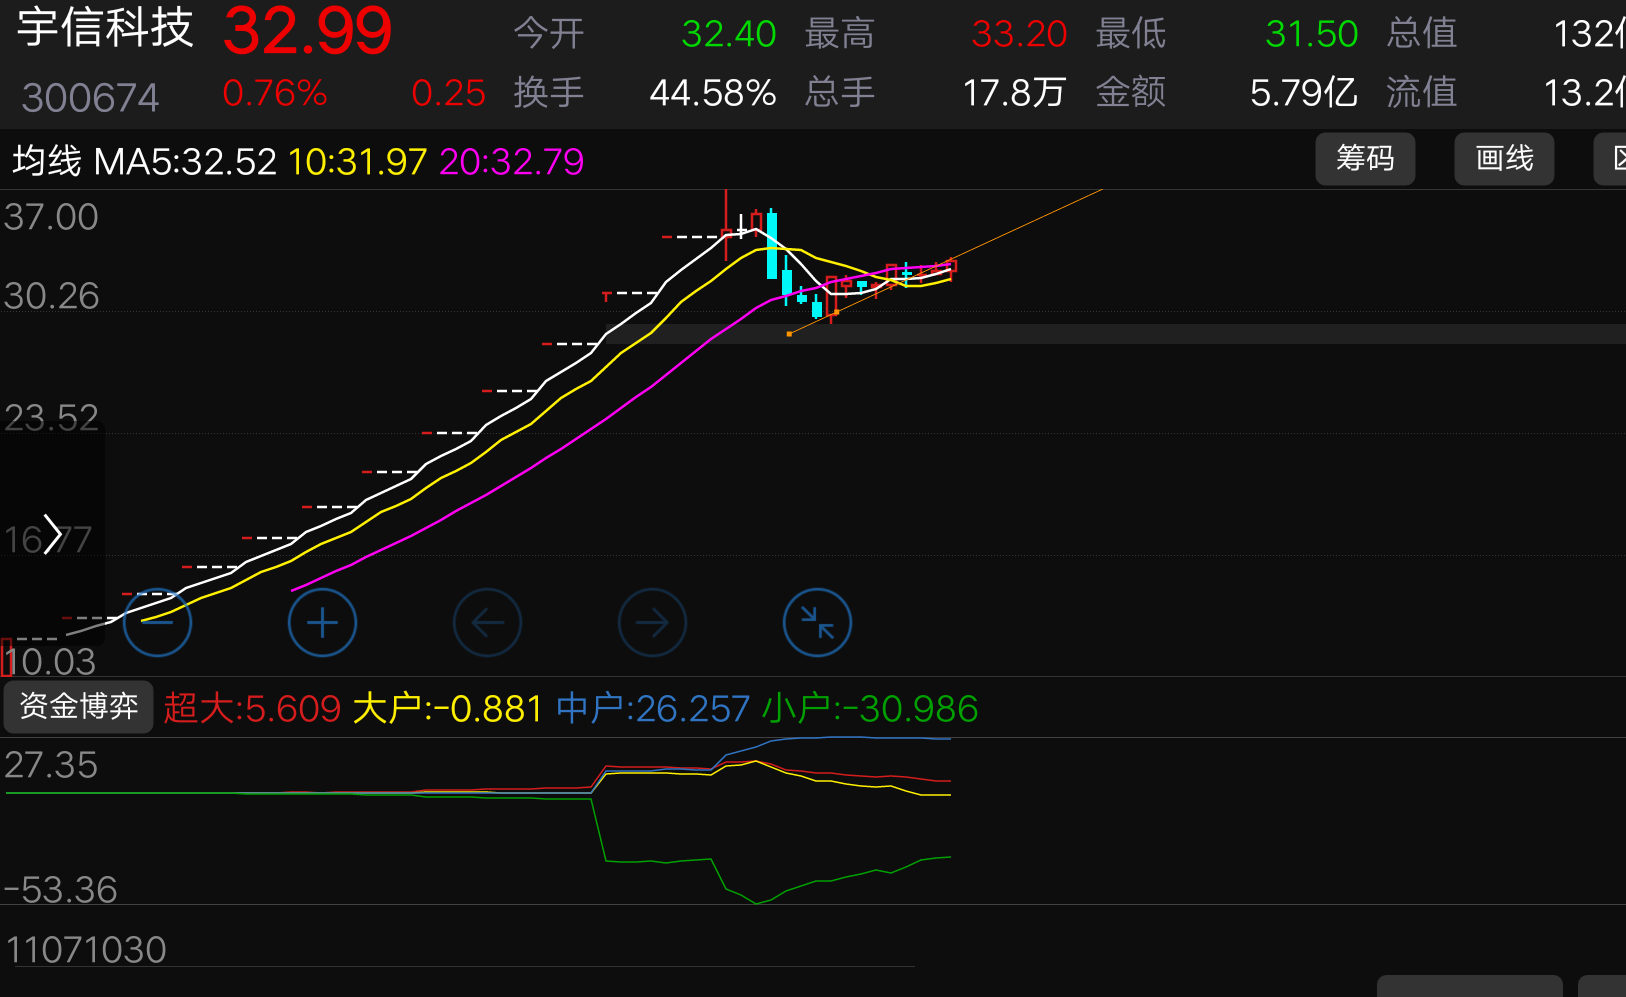Tap the current price 32.99
The image size is (1626, 997).
click(x=308, y=31)
